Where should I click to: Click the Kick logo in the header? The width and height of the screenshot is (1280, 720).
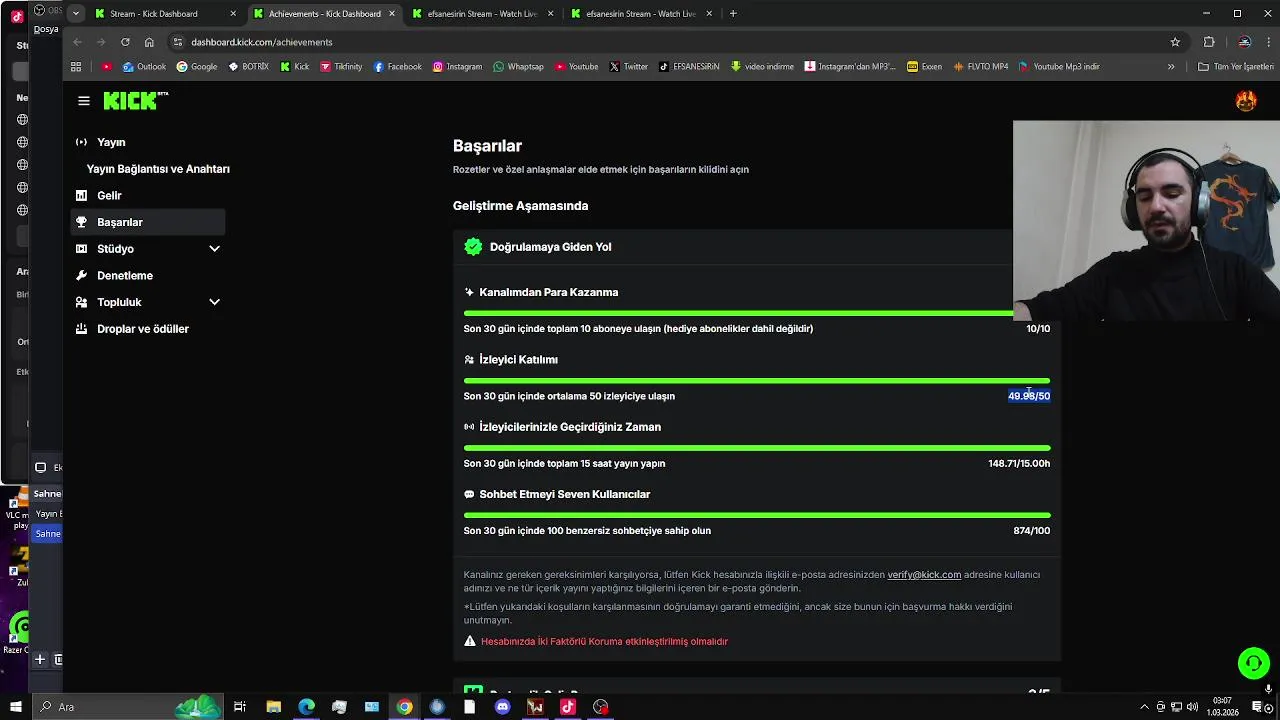(135, 101)
